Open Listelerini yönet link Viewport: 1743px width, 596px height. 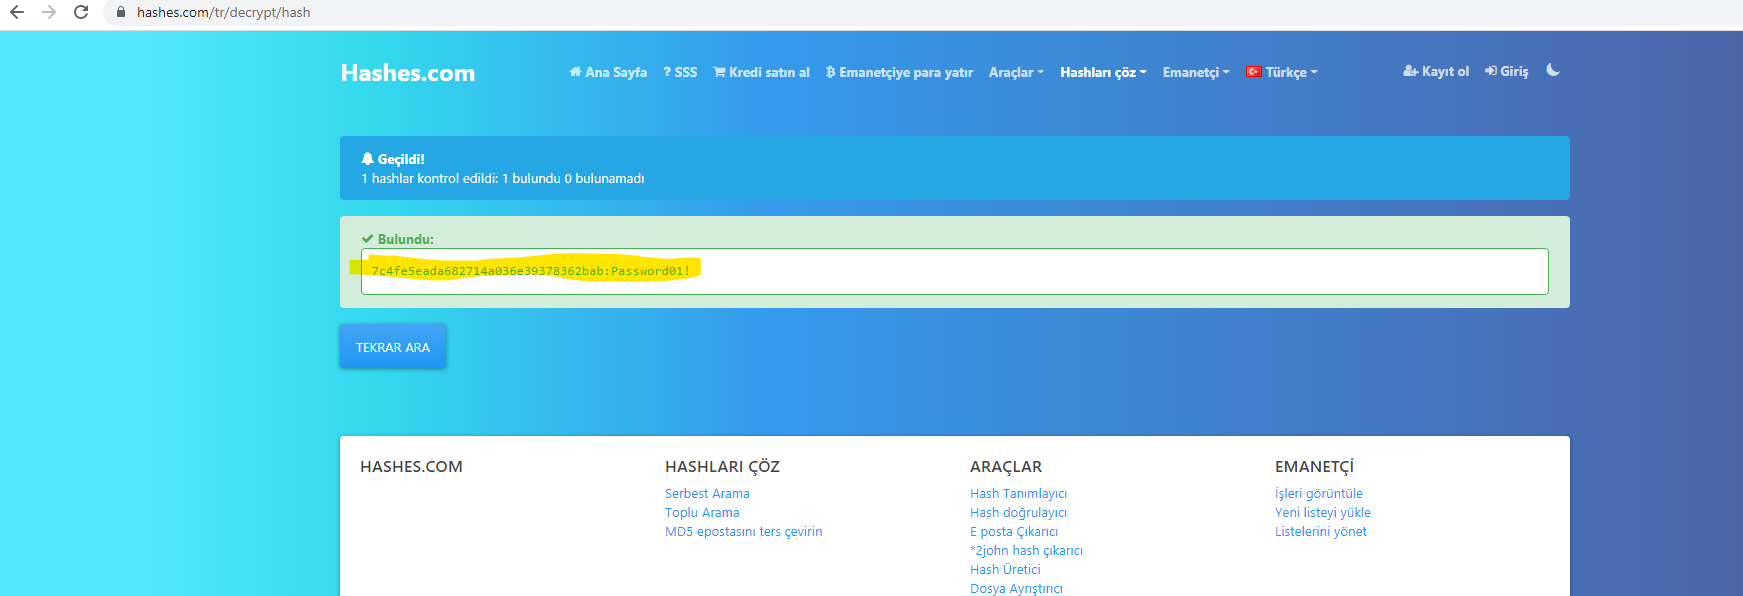coord(1320,531)
